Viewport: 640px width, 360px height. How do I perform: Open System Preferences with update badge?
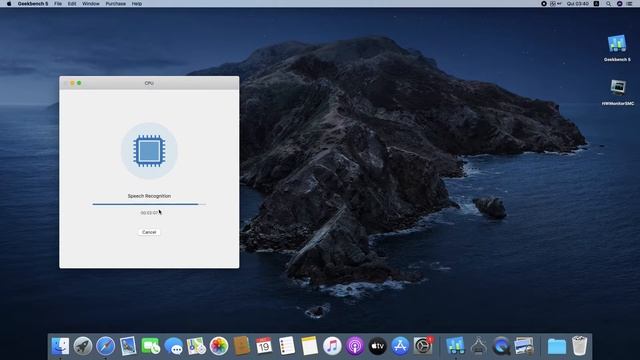(x=423, y=346)
